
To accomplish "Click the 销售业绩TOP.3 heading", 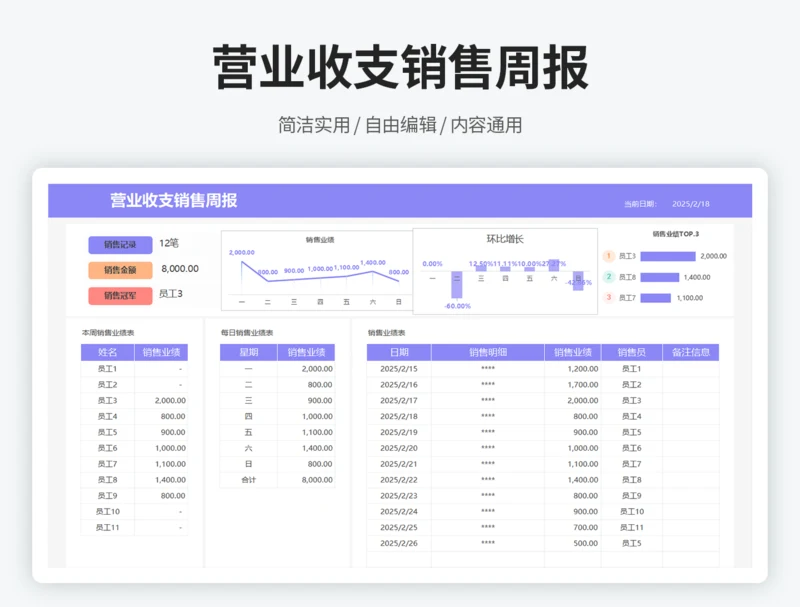I will [x=676, y=234].
